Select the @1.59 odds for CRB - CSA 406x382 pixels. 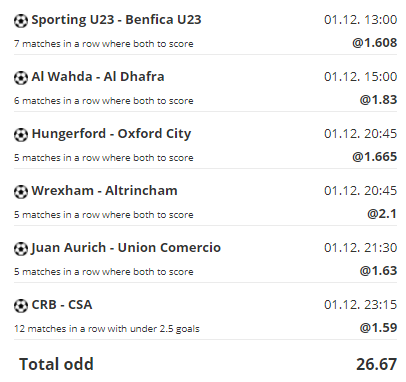(x=378, y=328)
